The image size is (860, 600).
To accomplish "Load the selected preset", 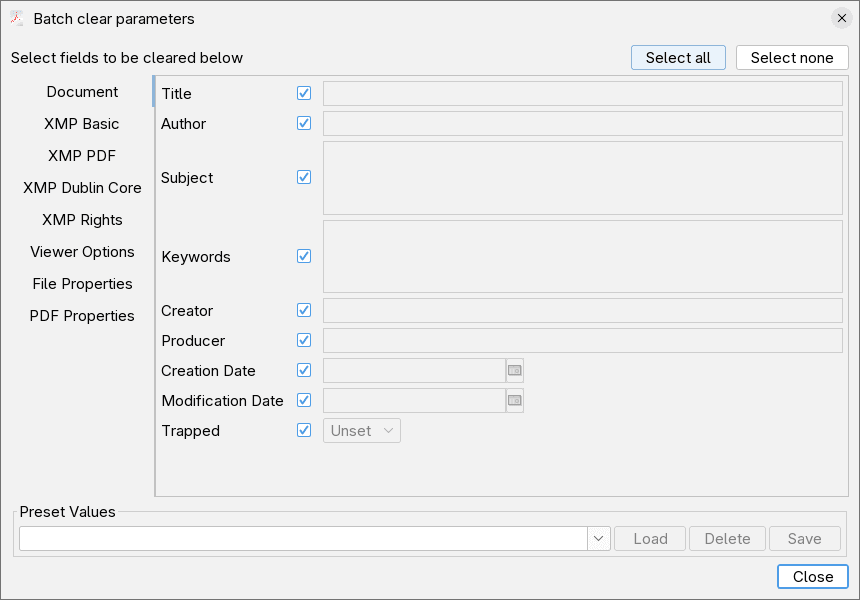I will [649, 538].
